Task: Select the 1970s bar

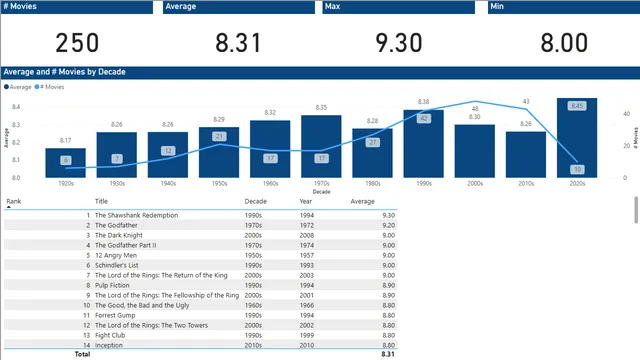Action: 321,147
